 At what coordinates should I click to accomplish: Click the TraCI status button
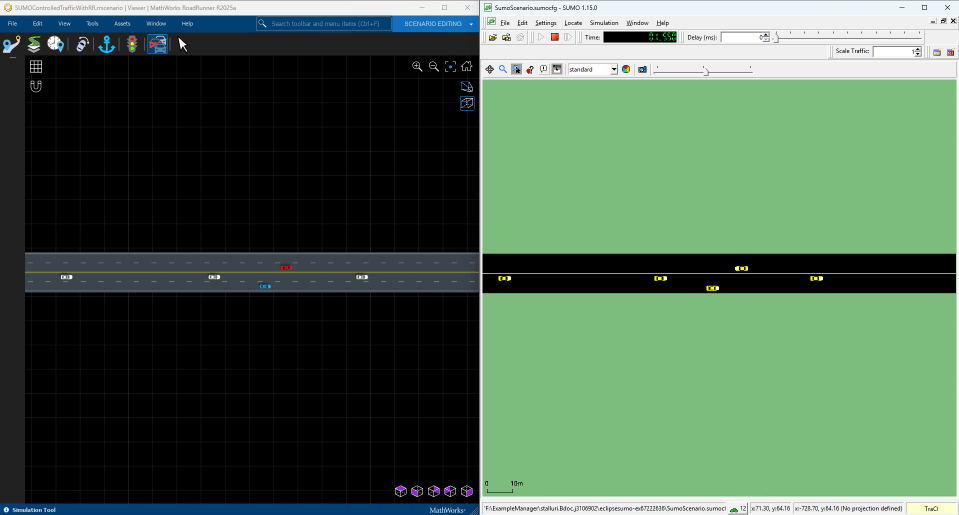click(931, 508)
